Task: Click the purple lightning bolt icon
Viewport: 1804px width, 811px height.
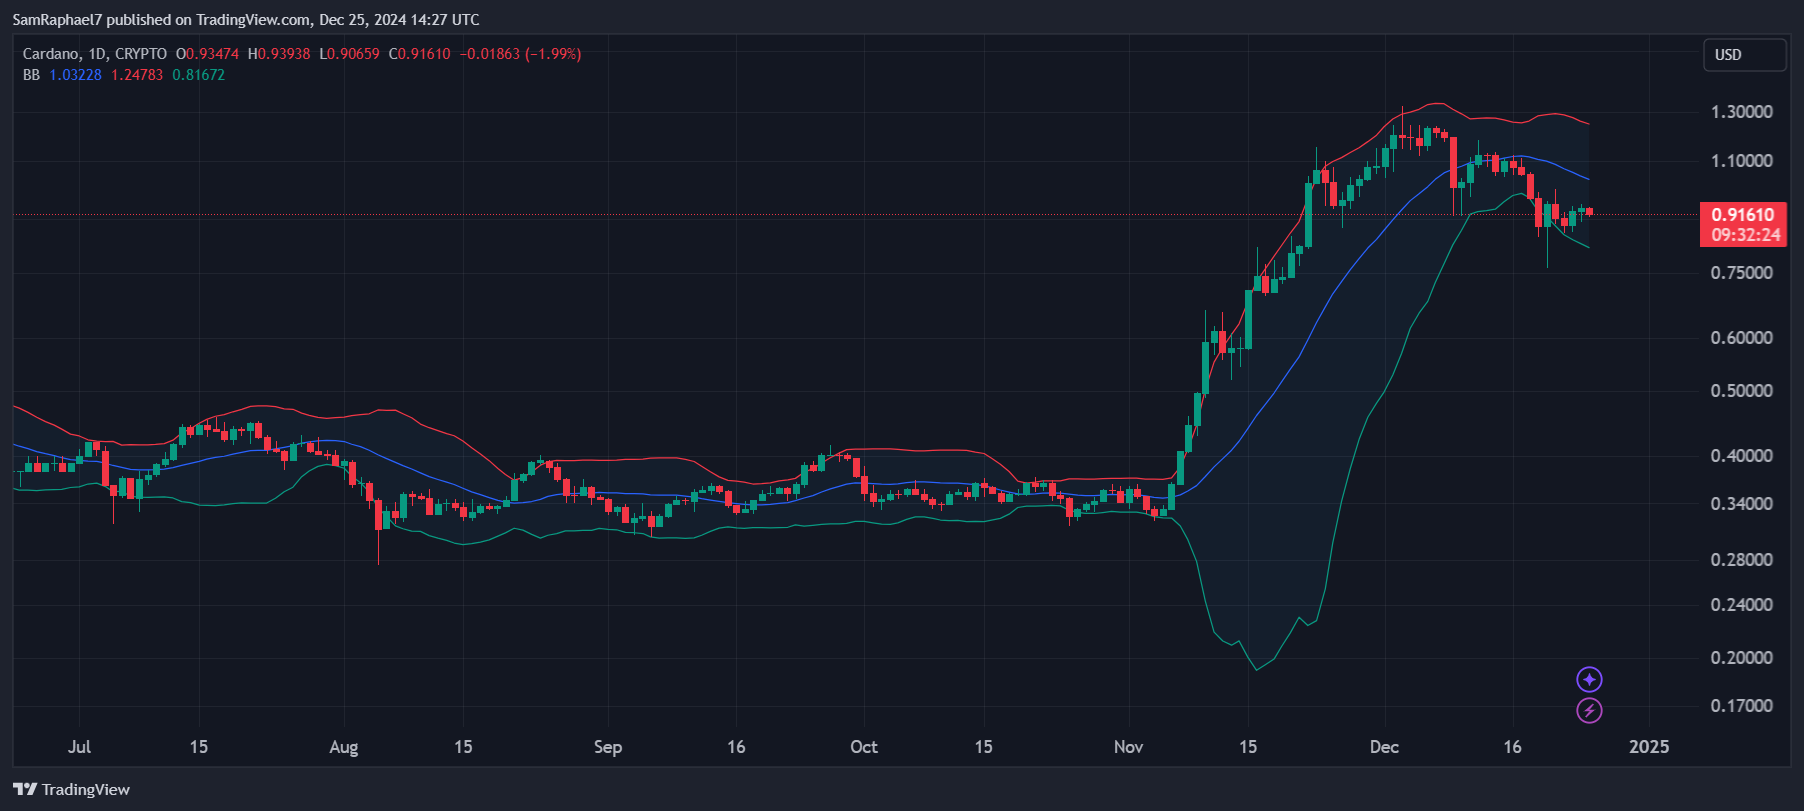Action: tap(1589, 711)
